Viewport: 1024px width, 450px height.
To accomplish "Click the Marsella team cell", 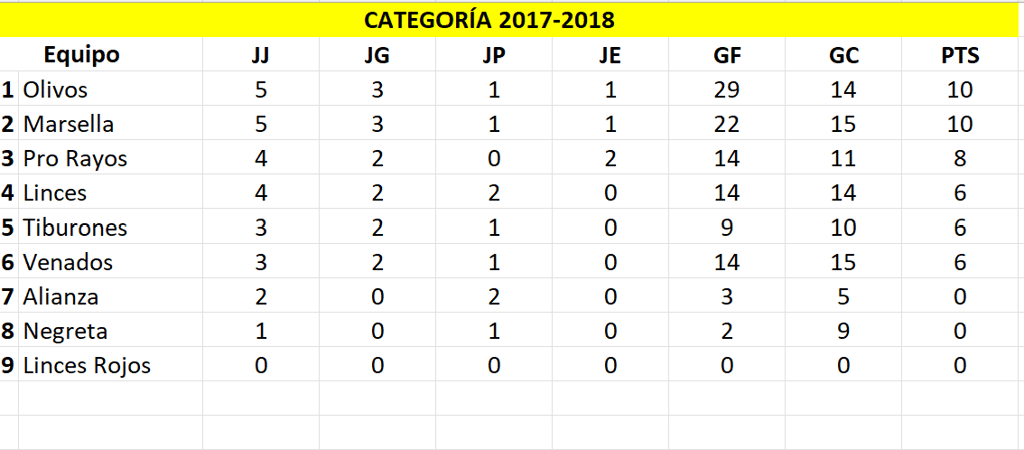I will click(x=110, y=123).
